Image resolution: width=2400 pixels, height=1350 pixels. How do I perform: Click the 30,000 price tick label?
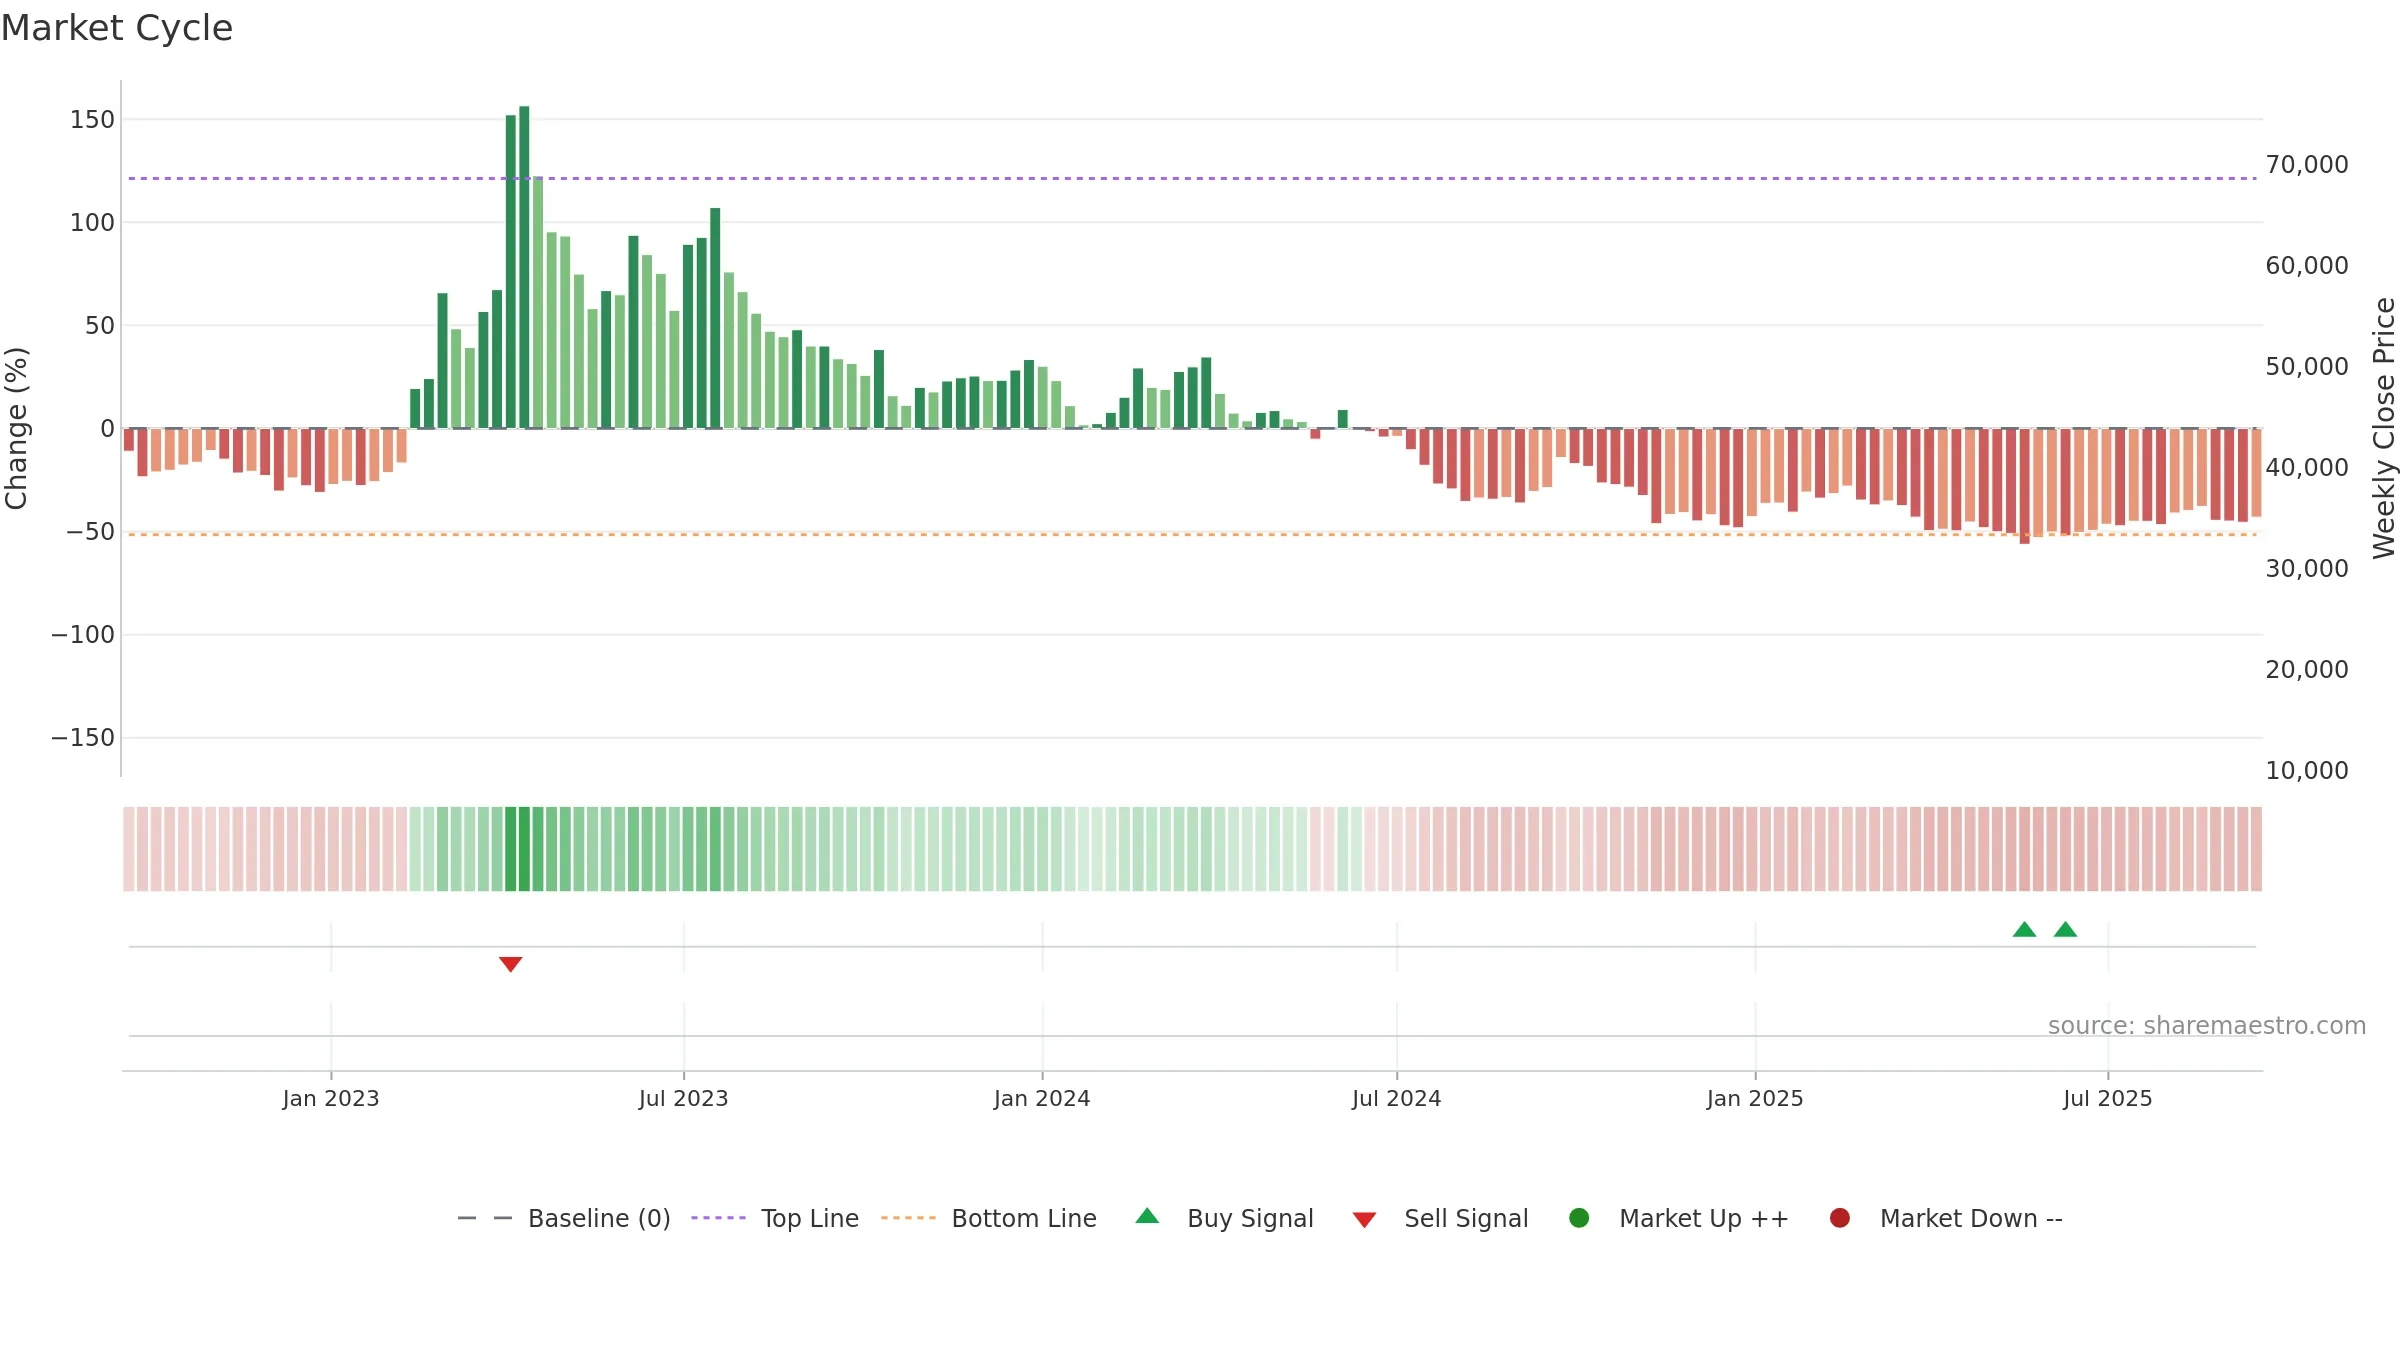(2307, 569)
